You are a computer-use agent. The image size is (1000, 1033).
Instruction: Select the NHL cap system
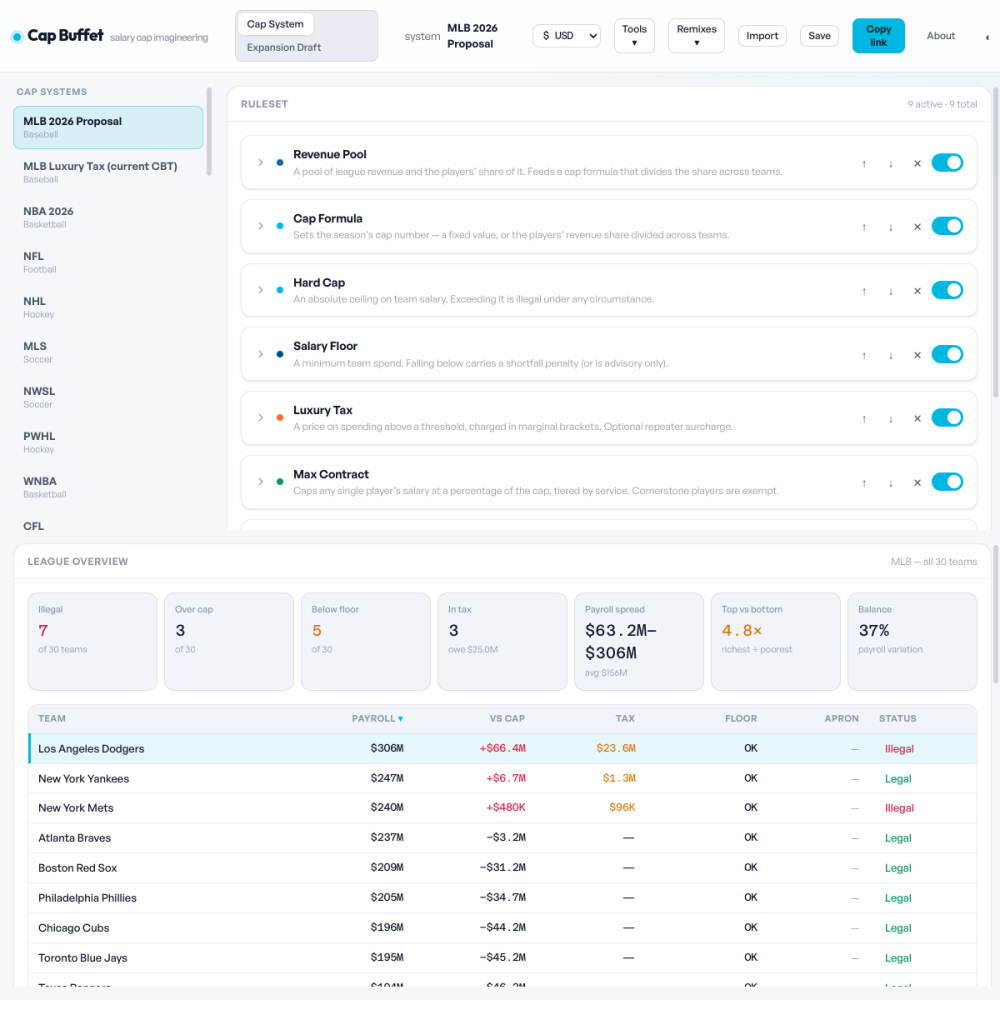[108, 307]
